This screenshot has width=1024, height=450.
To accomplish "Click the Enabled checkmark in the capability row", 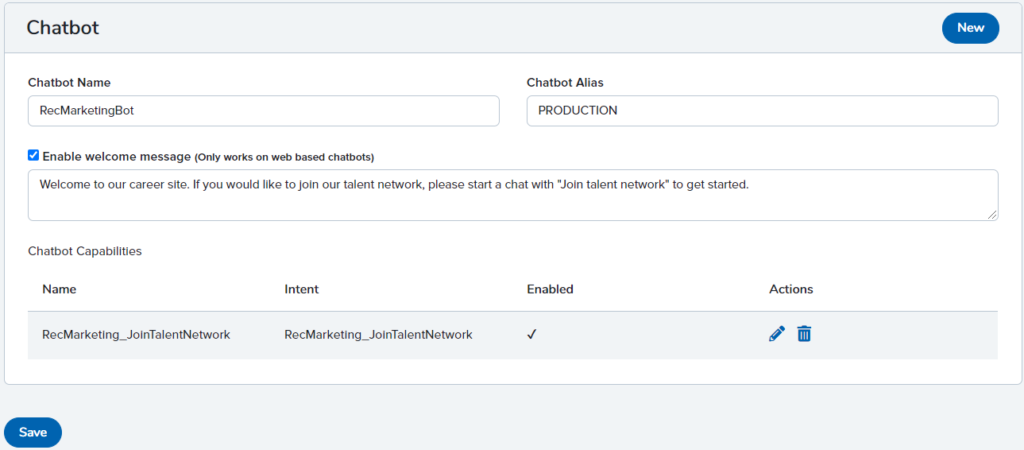I will [532, 334].
